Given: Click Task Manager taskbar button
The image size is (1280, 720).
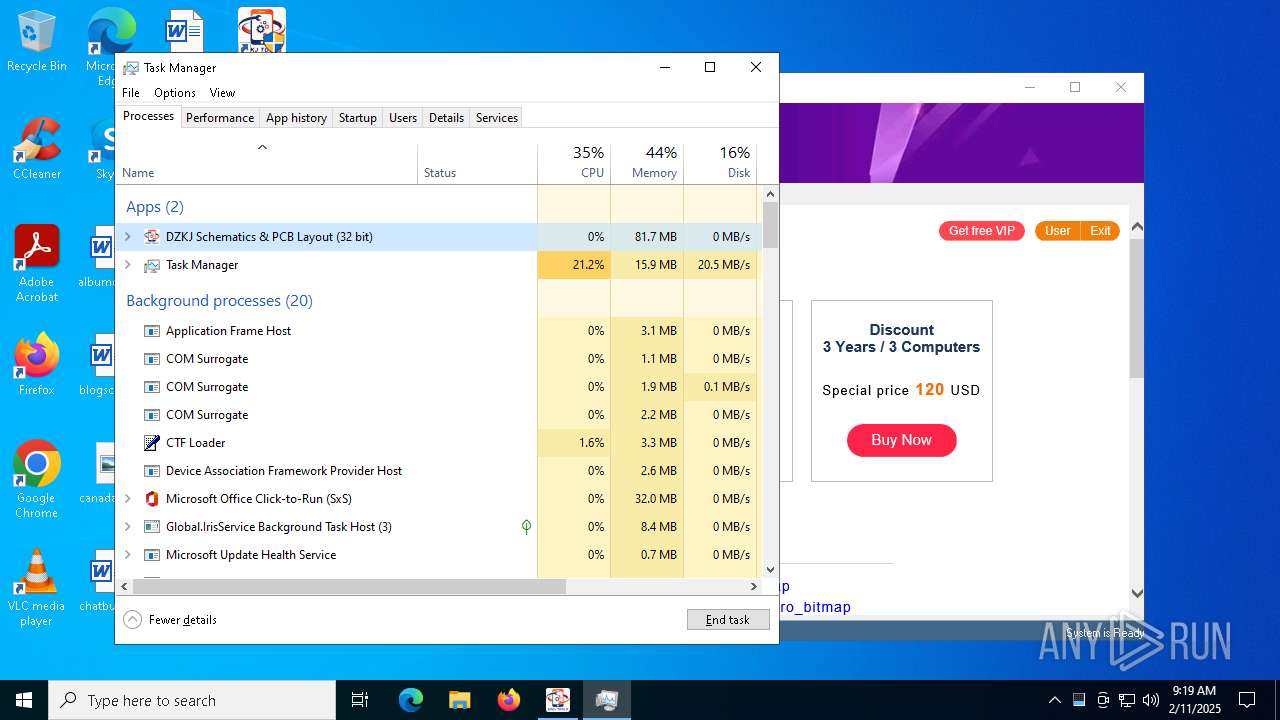Looking at the screenshot, I should click(606, 700).
